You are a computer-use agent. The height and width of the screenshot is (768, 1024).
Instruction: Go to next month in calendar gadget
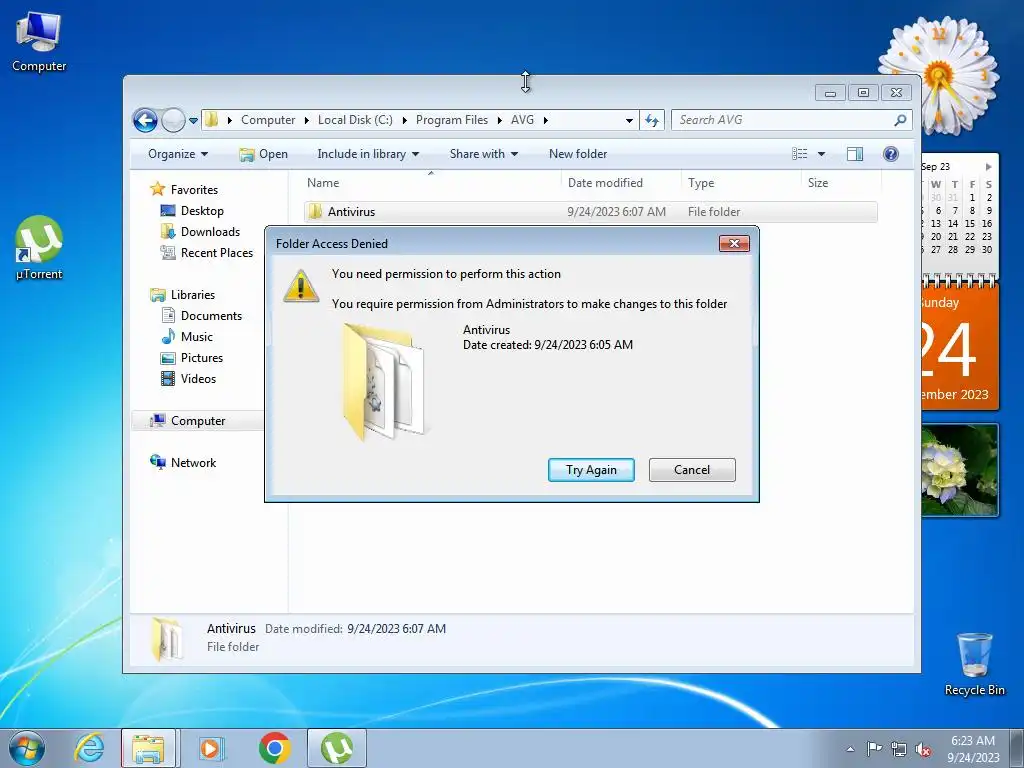[x=989, y=167]
